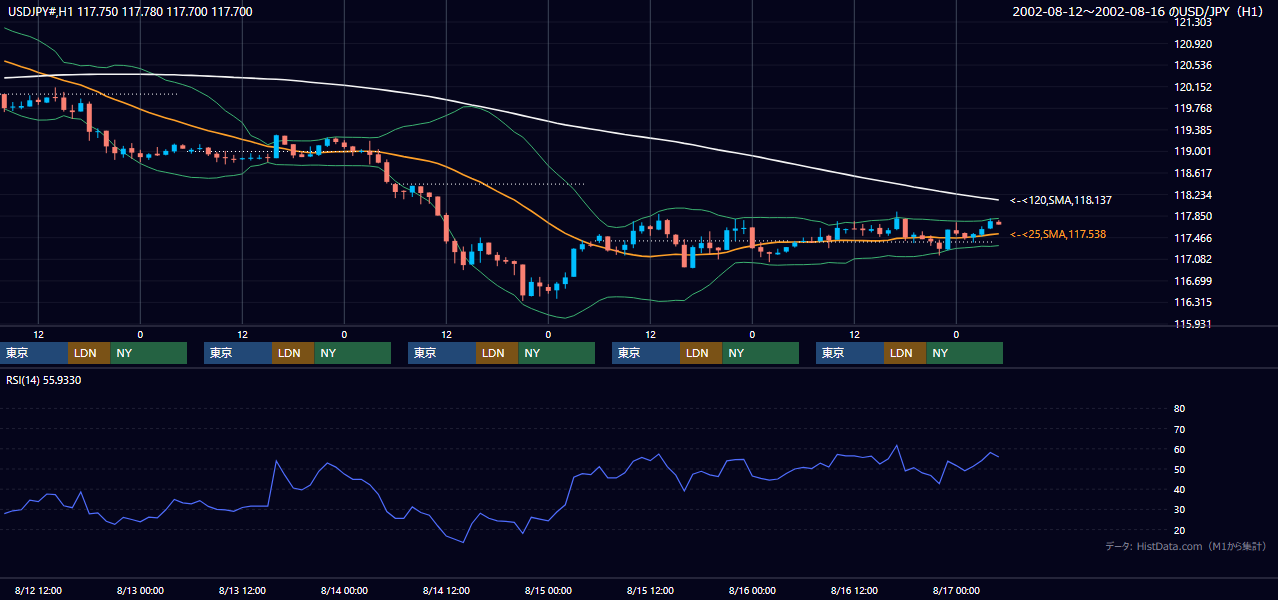This screenshot has height=600, width=1278.
Task: Click RSI scale value 50
Action: pyautogui.click(x=1179, y=469)
